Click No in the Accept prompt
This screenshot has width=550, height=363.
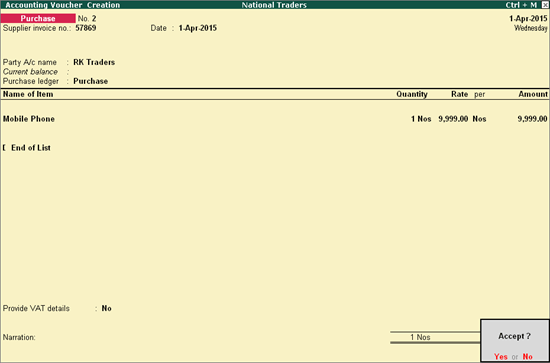528,356
